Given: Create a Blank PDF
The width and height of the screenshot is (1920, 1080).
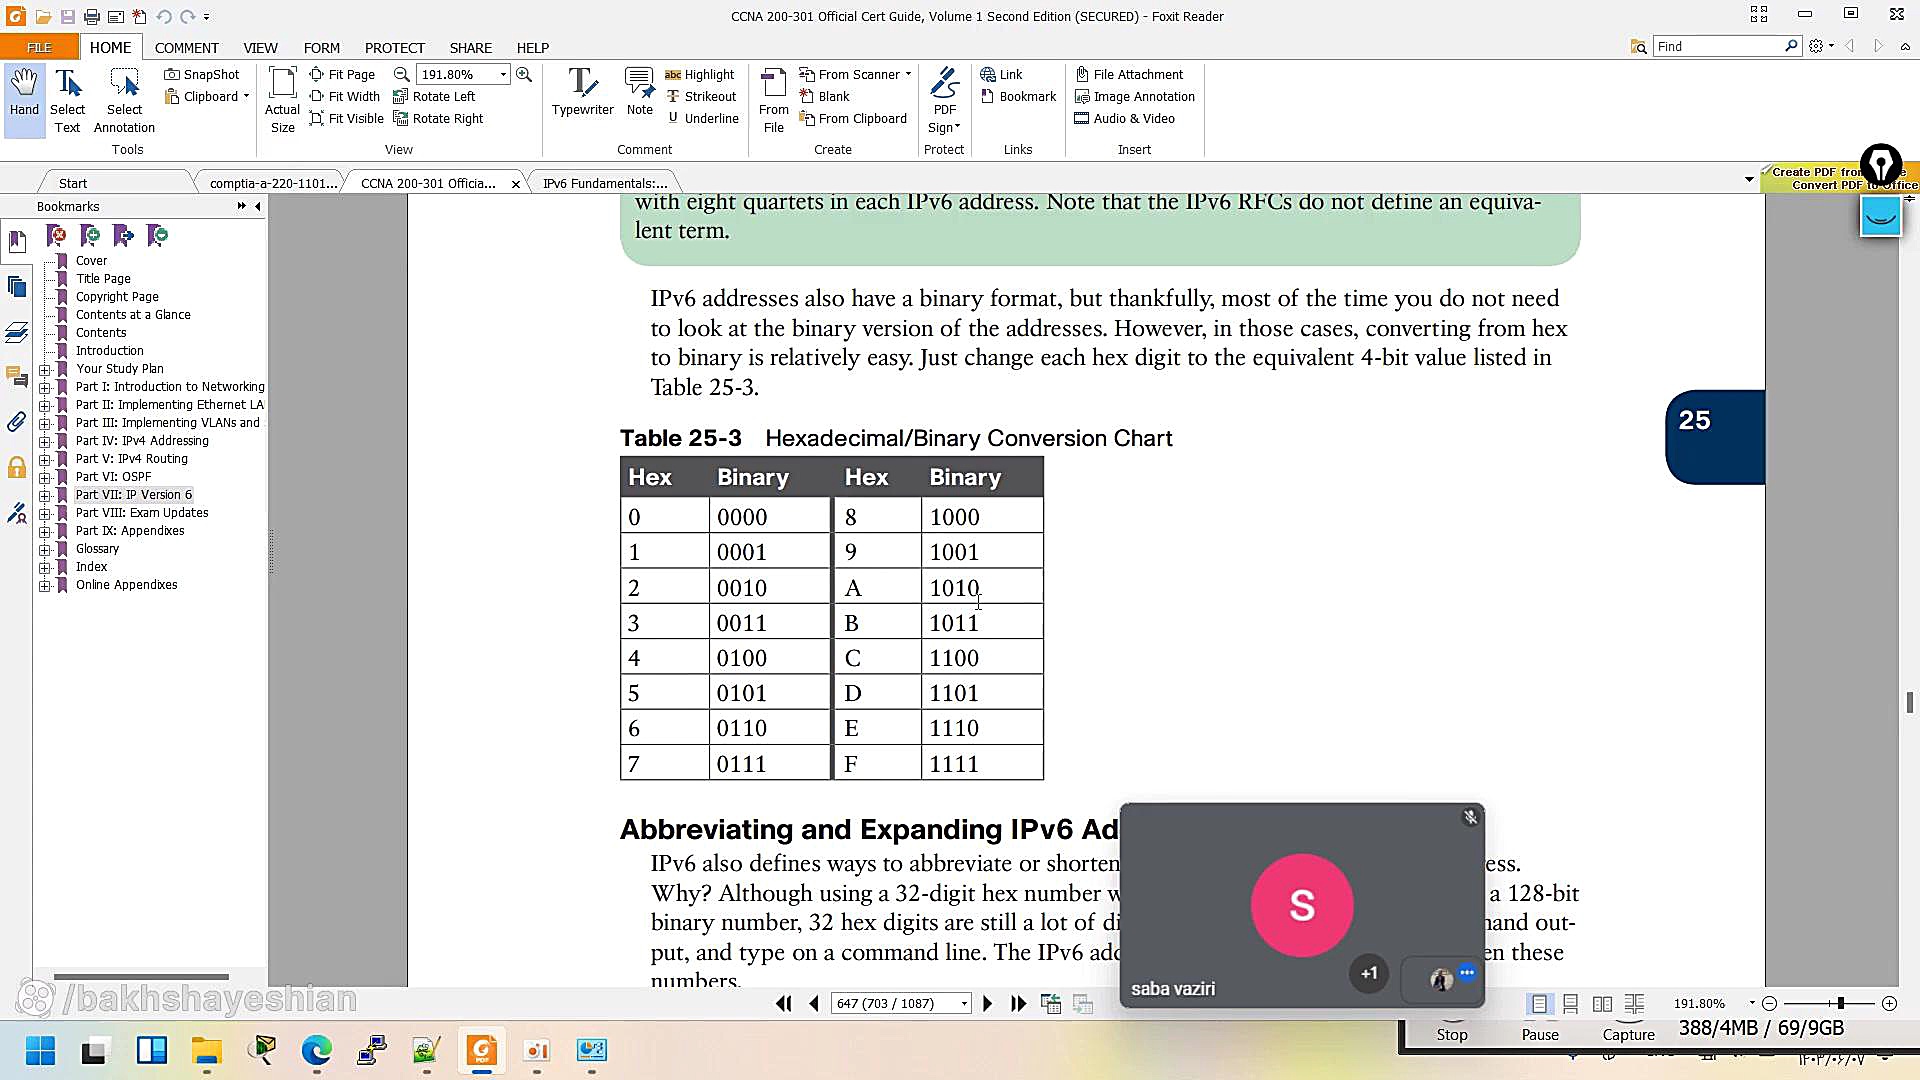Looking at the screenshot, I should click(x=824, y=96).
